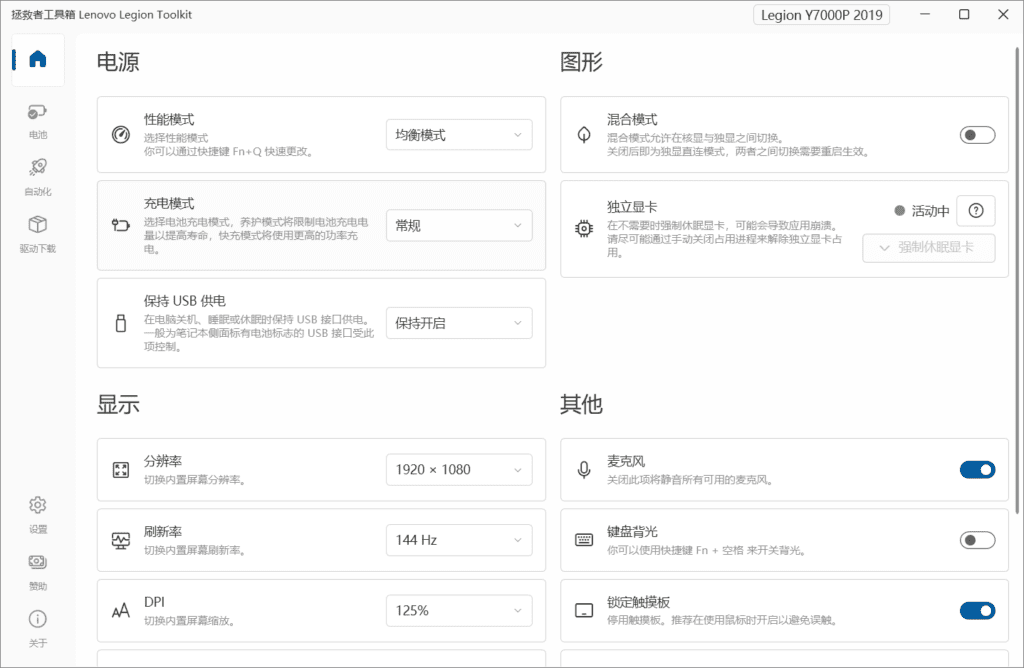Screen dimensions: 1024x668
Task: Click the question mark help icon for 独立显卡
Action: click(x=976, y=211)
